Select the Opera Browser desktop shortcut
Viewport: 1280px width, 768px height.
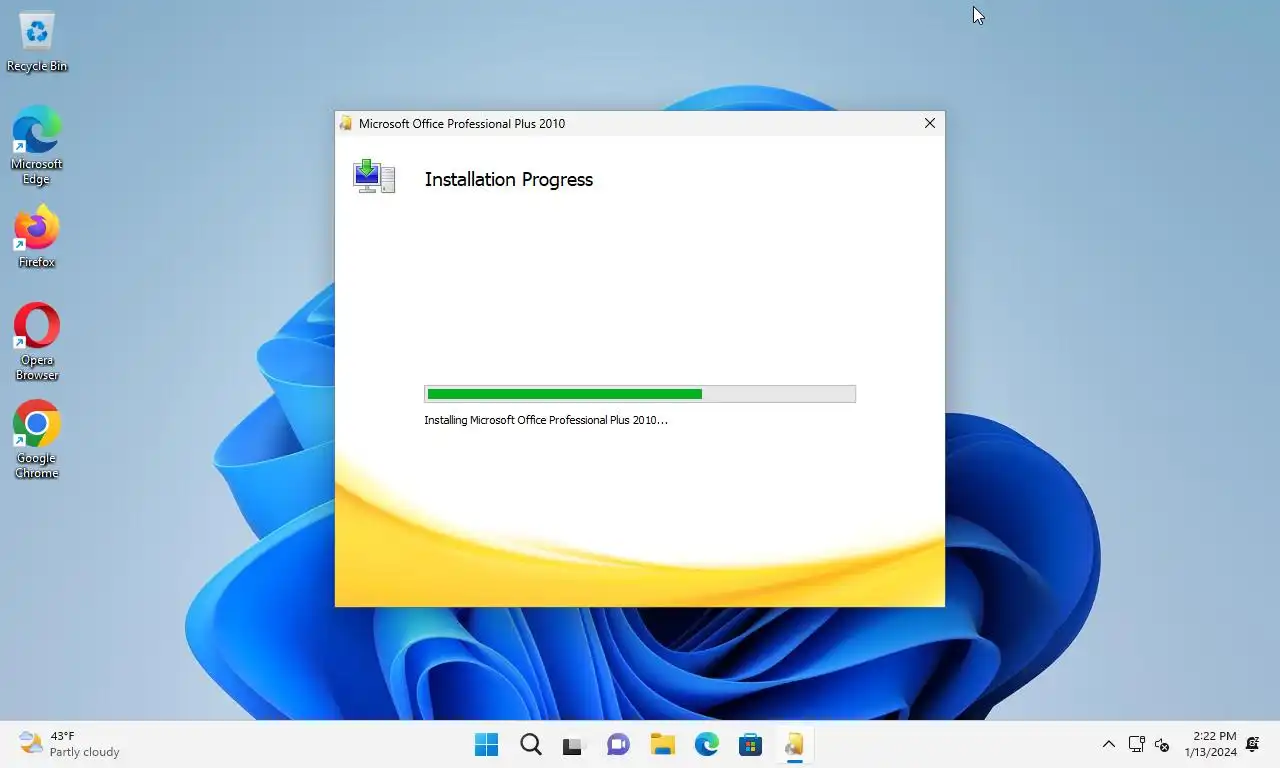click(37, 342)
